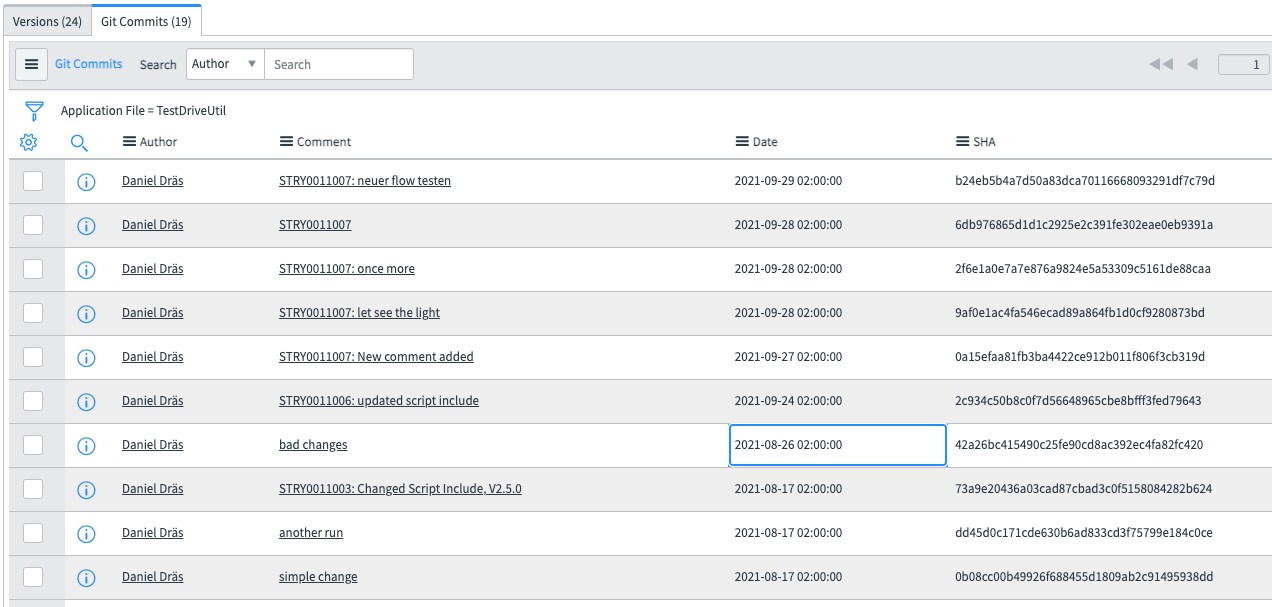Open Comment column options menu icon
The width and height of the screenshot is (1272, 607).
click(x=286, y=142)
